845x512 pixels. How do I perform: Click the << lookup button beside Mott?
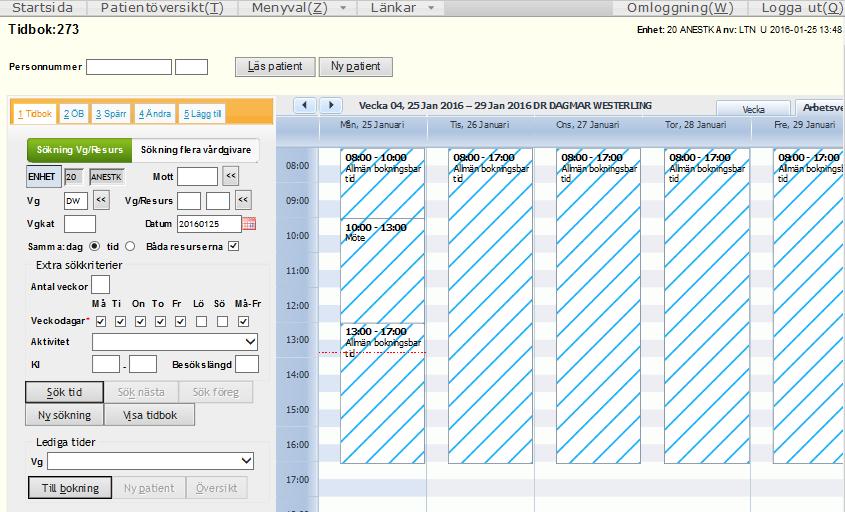click(231, 176)
